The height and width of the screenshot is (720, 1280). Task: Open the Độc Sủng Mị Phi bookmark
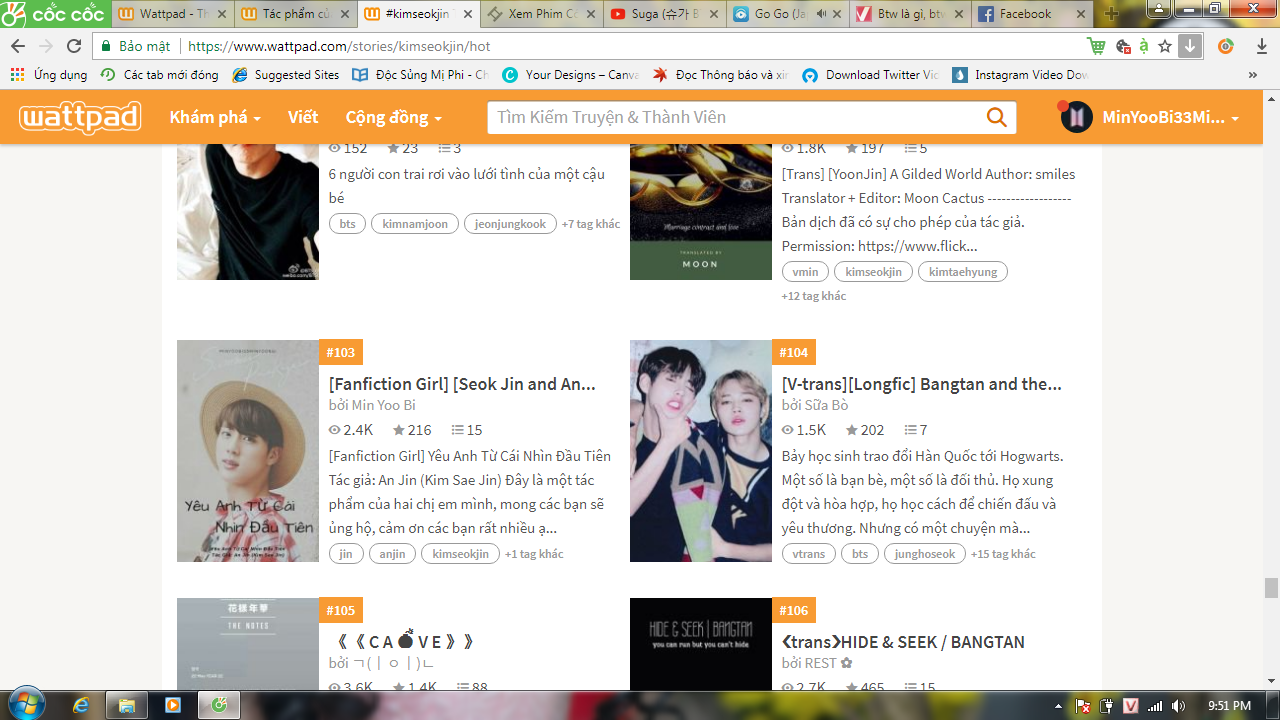click(421, 75)
